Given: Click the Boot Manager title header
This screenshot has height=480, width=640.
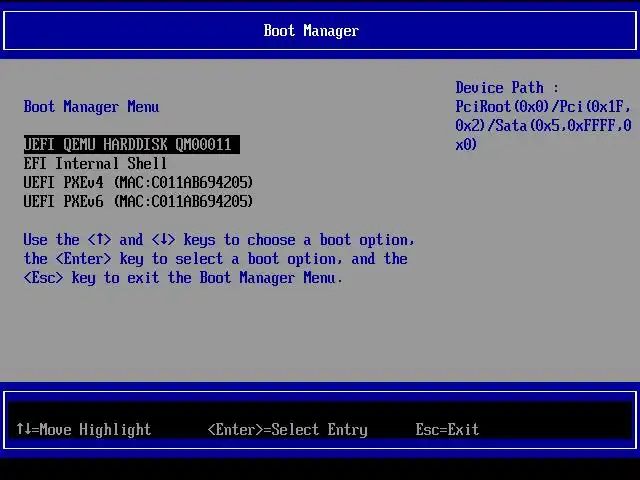Looking at the screenshot, I should [x=311, y=31].
